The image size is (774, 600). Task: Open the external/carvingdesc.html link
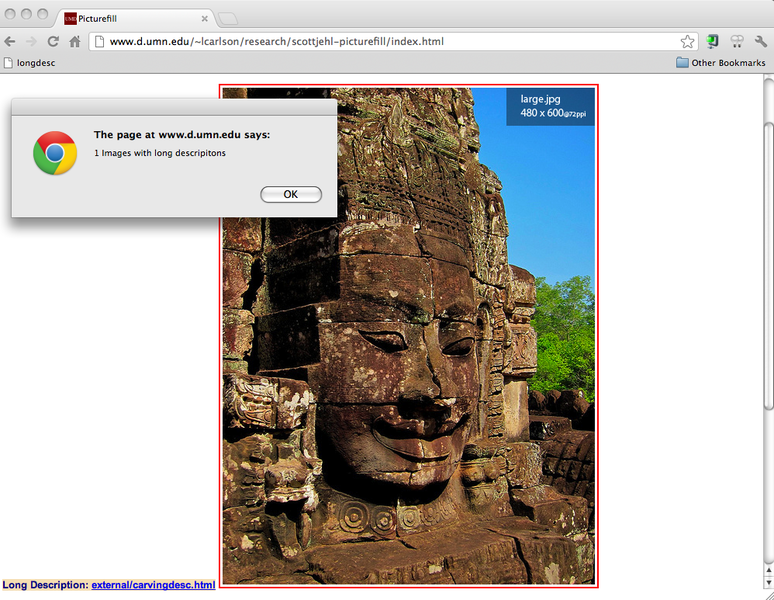pyautogui.click(x=153, y=585)
